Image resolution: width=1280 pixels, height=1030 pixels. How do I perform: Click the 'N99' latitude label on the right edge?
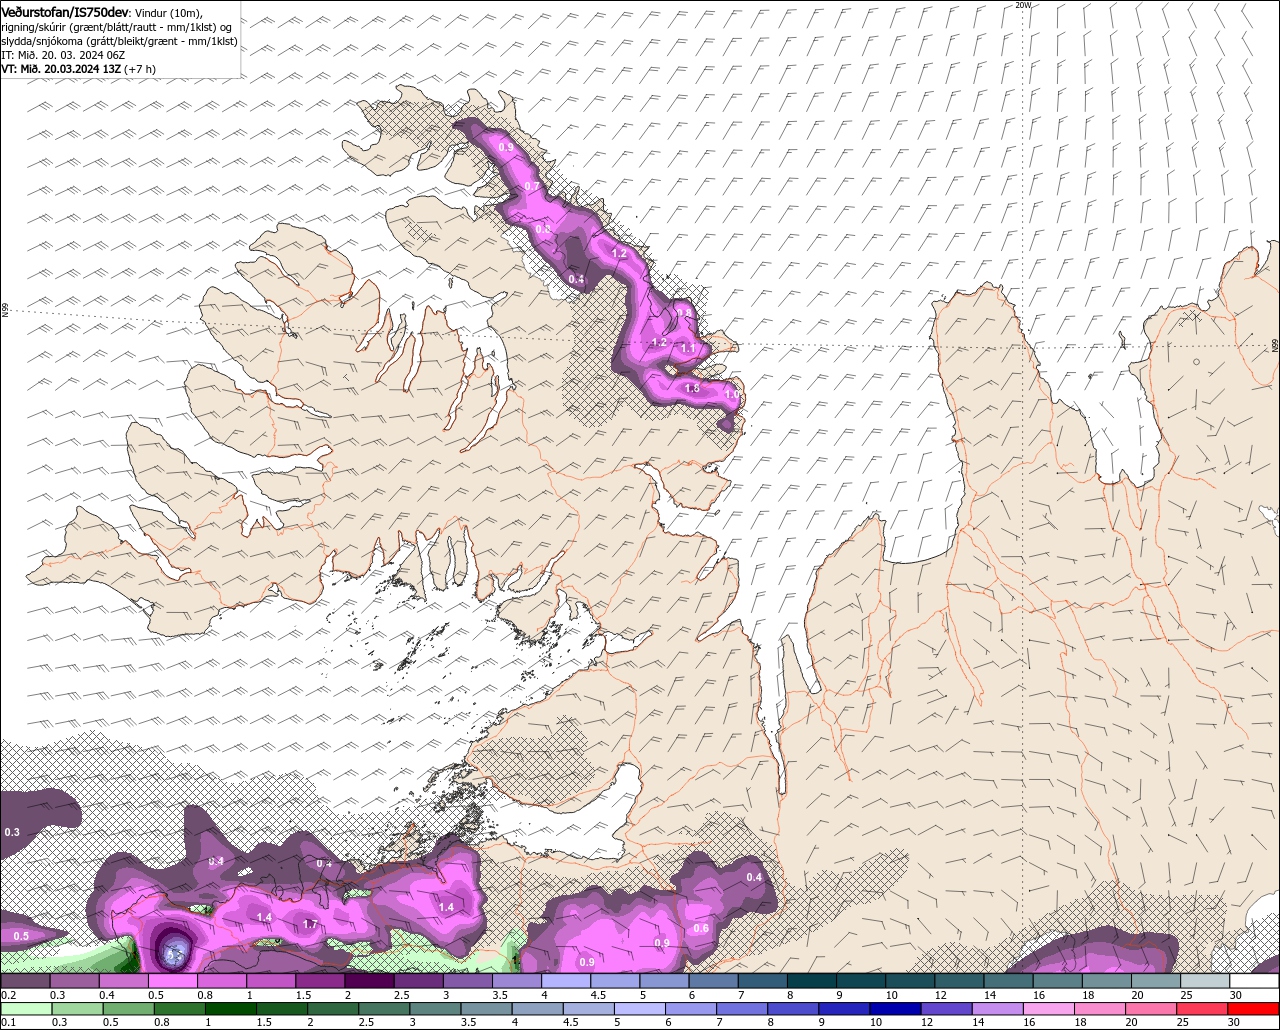tap(1275, 345)
